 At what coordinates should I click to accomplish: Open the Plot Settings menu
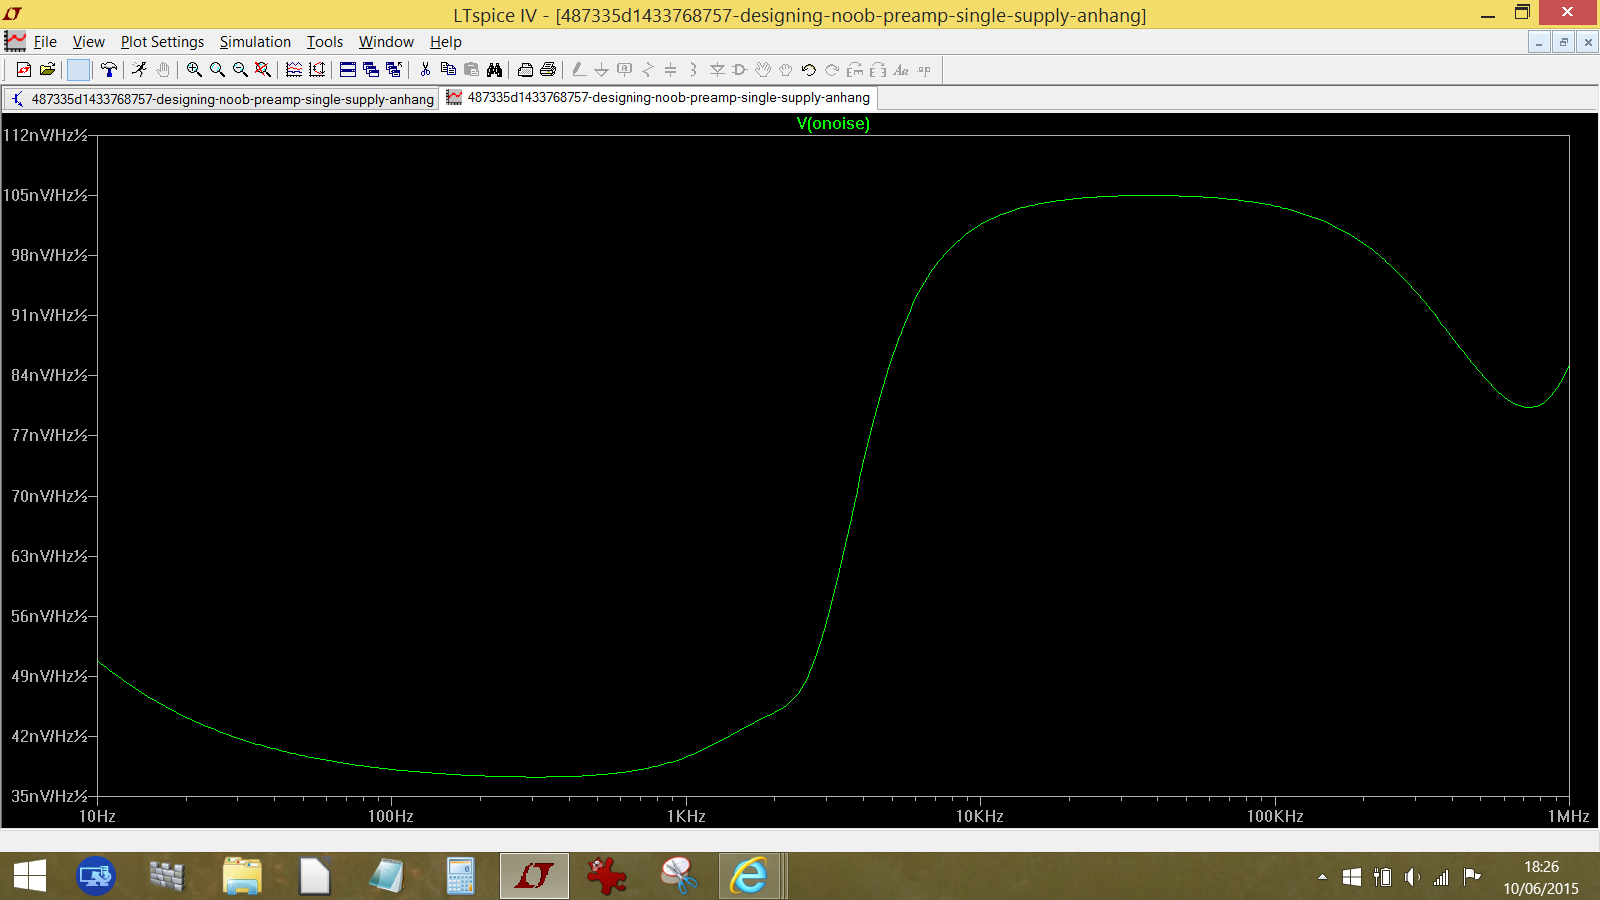pyautogui.click(x=162, y=42)
